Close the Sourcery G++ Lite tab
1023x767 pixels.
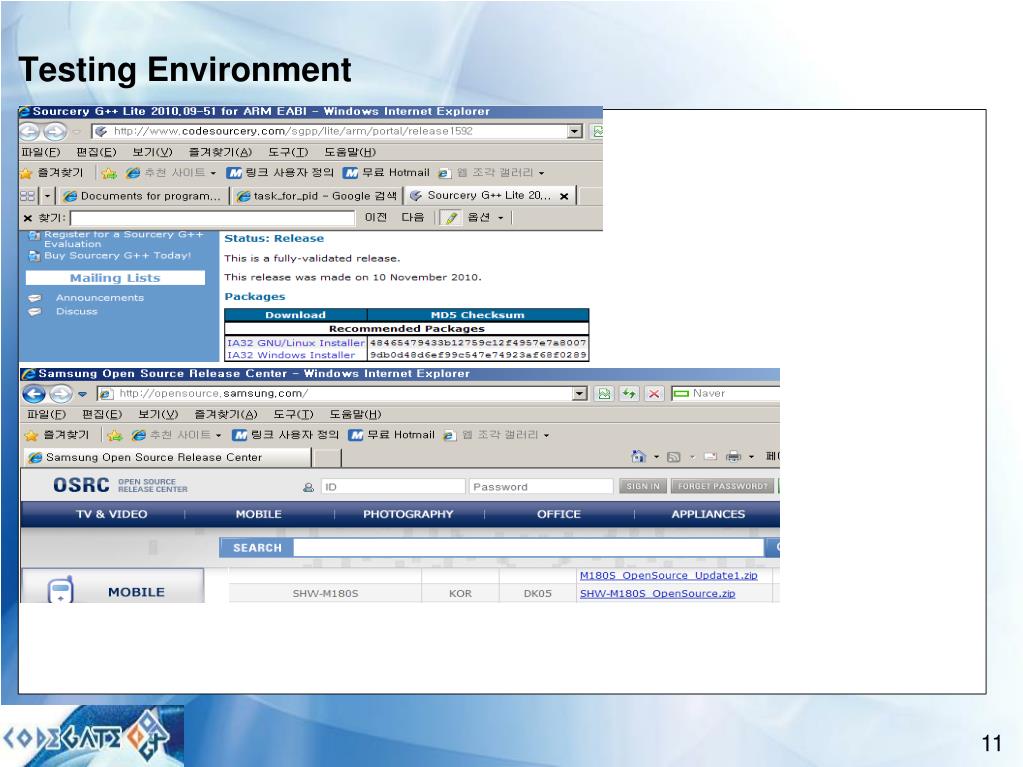click(x=564, y=196)
